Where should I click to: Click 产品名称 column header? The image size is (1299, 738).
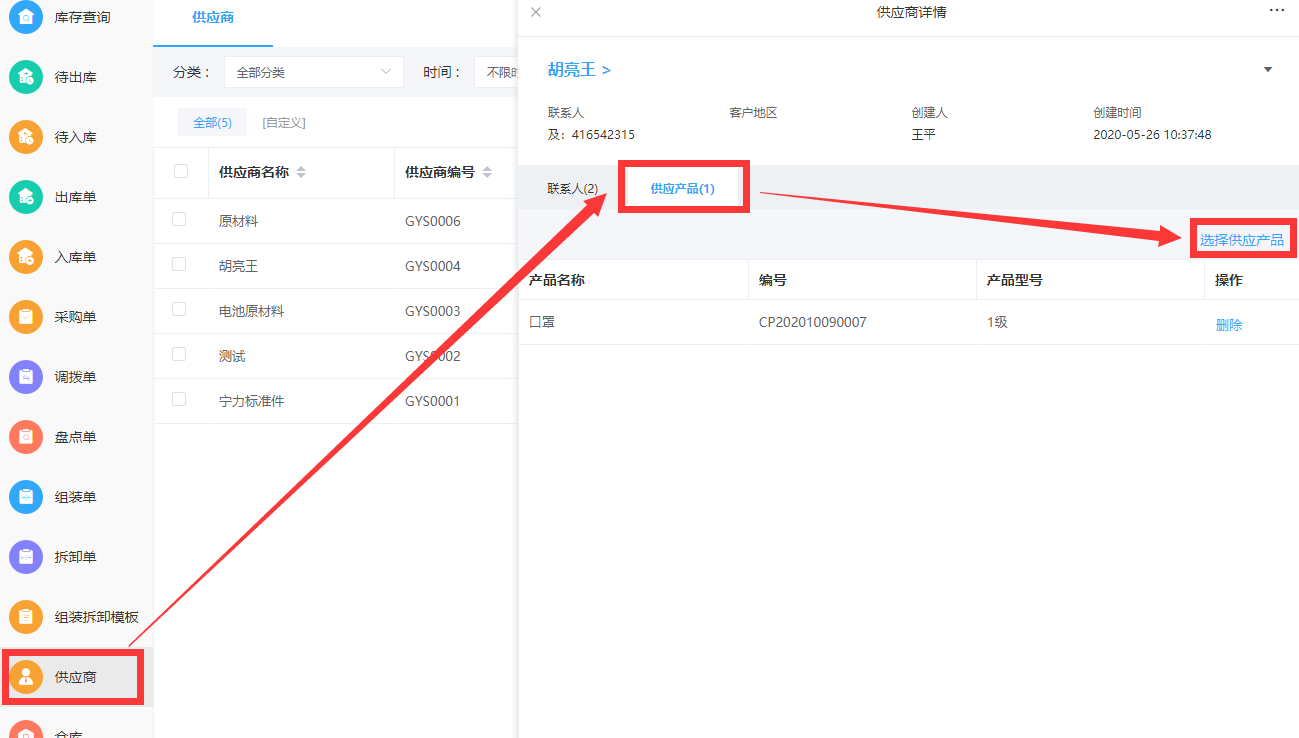coord(557,280)
